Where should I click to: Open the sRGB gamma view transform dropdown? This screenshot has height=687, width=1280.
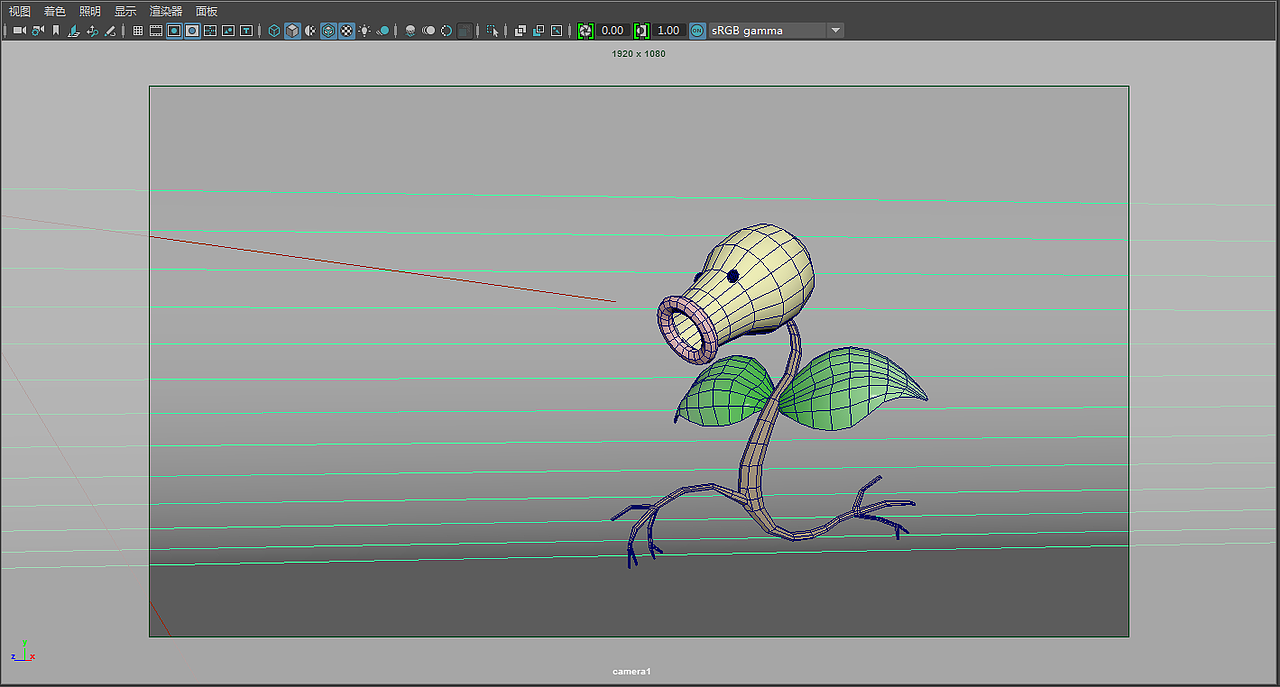pos(776,30)
